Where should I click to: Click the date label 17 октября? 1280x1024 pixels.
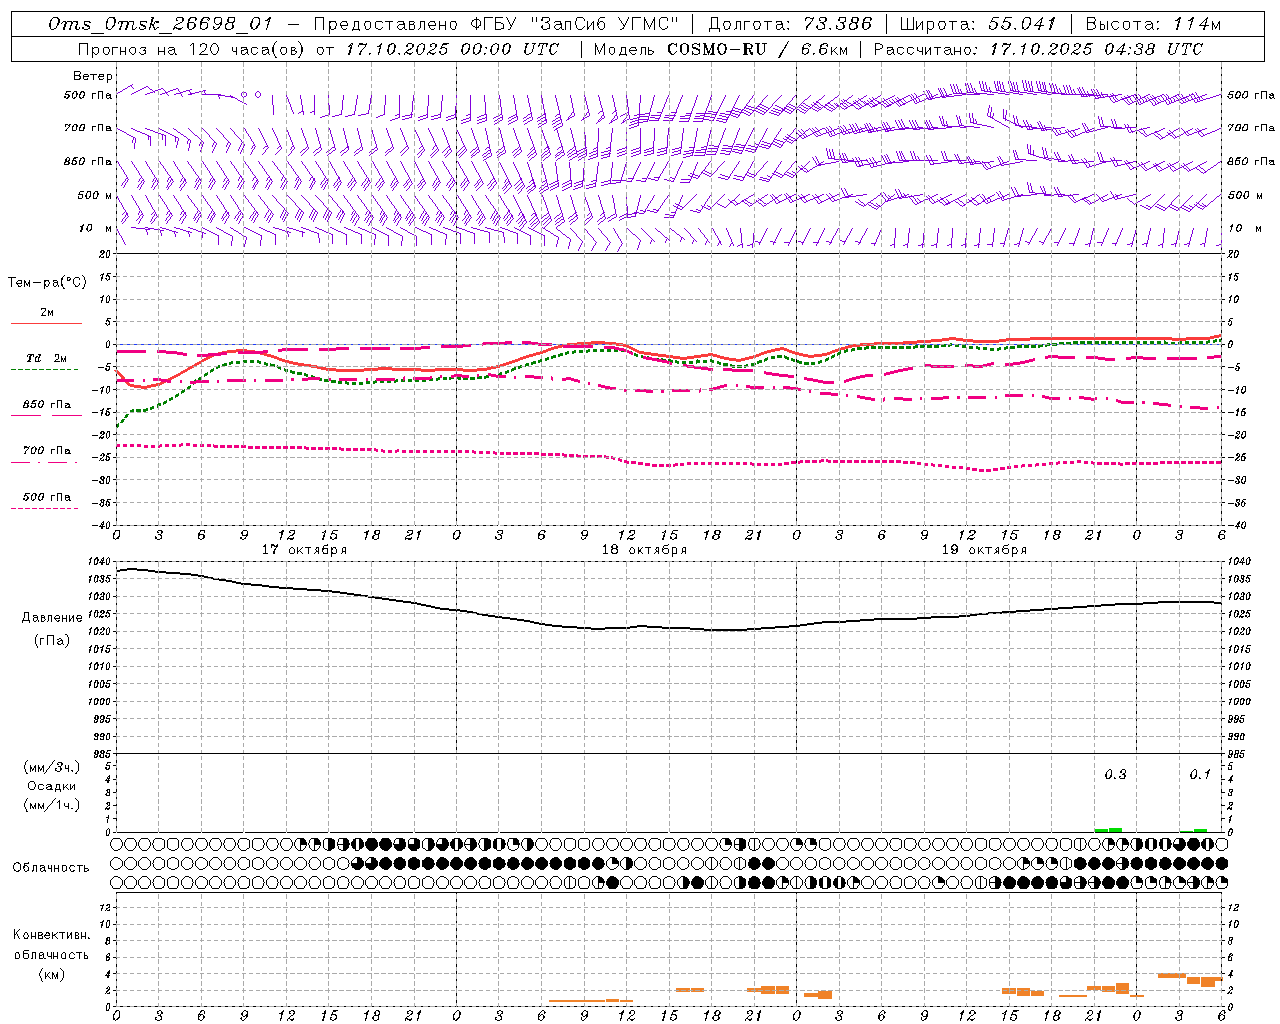point(304,550)
